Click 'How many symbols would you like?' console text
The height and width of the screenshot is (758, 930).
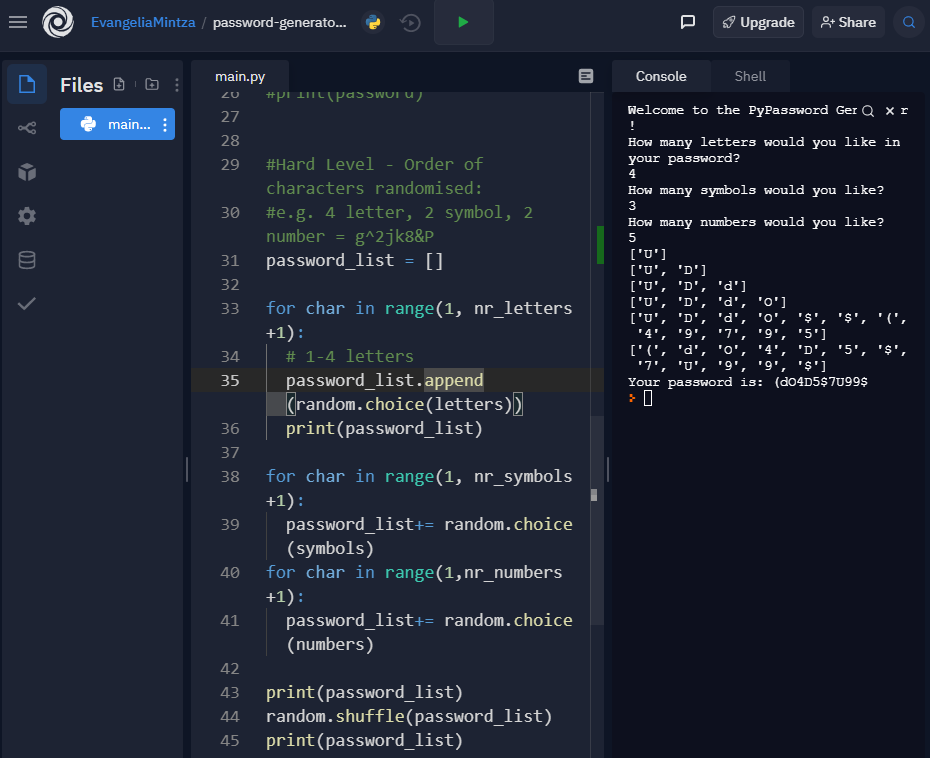[756, 190]
